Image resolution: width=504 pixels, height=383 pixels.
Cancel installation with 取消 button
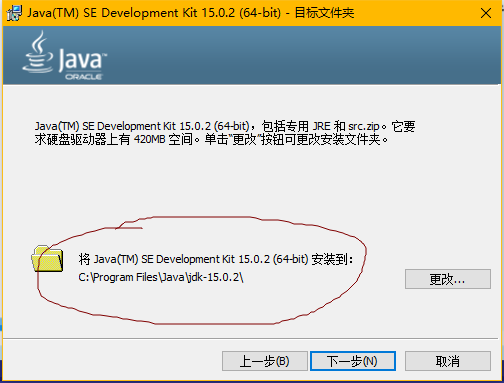[x=448, y=361]
